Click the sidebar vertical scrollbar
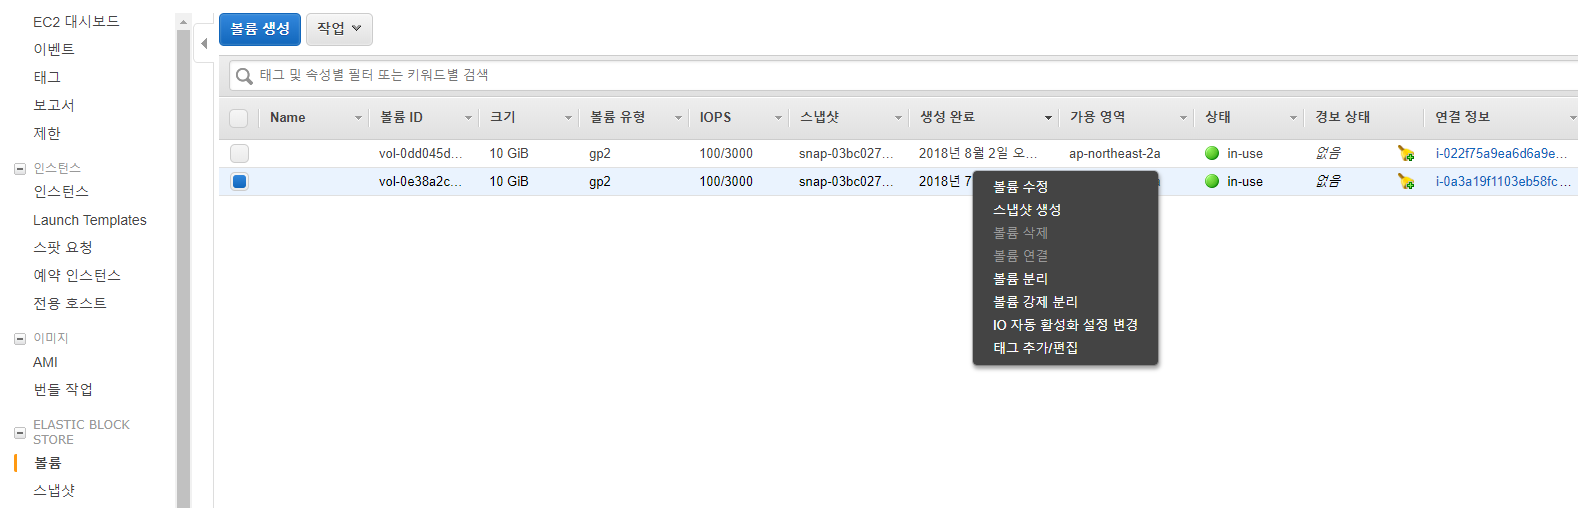 (183, 260)
